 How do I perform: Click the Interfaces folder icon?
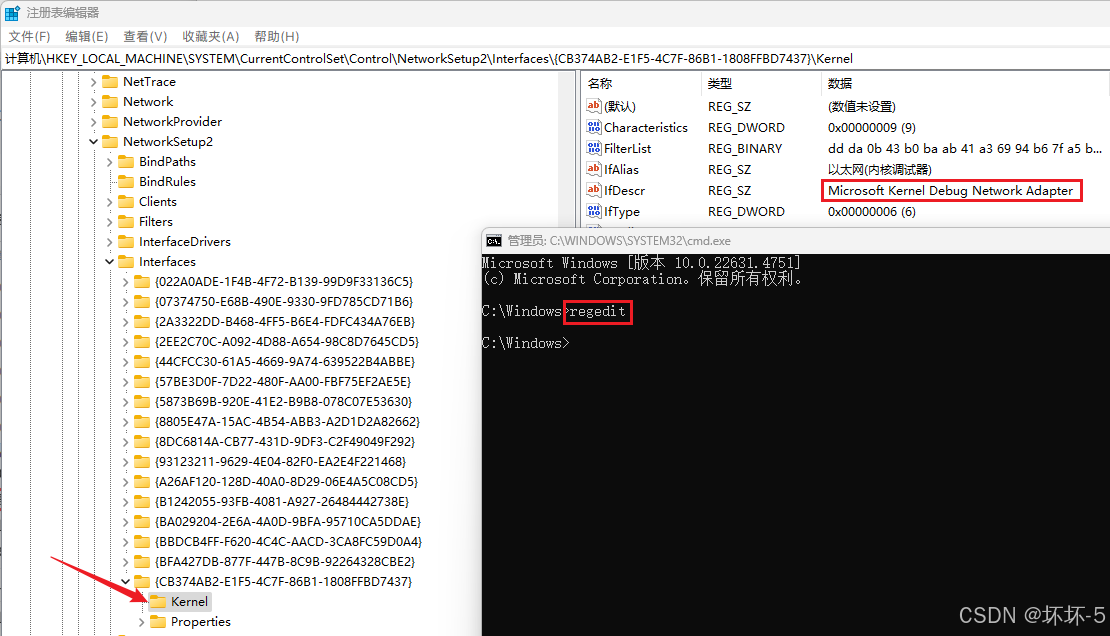pos(126,261)
